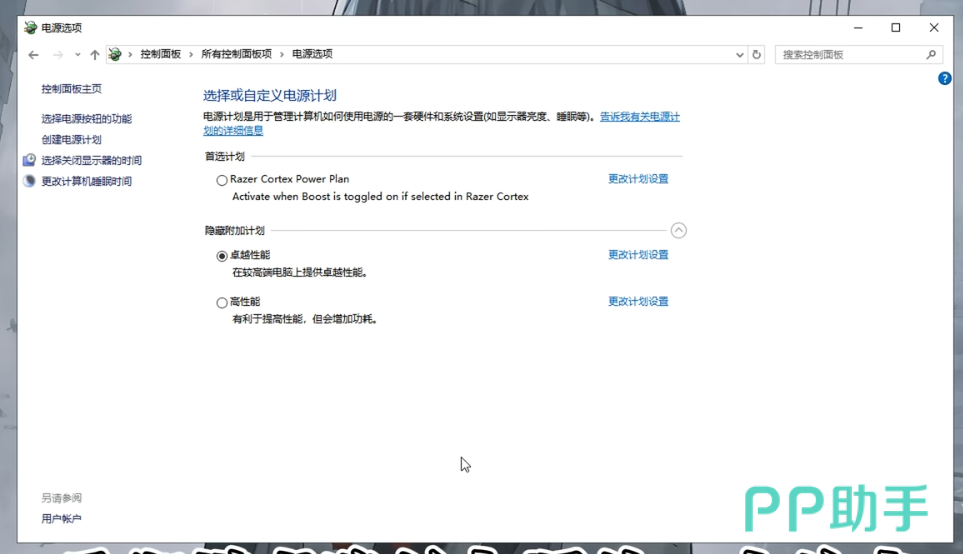Go up one level with the up arrow

[95, 55]
